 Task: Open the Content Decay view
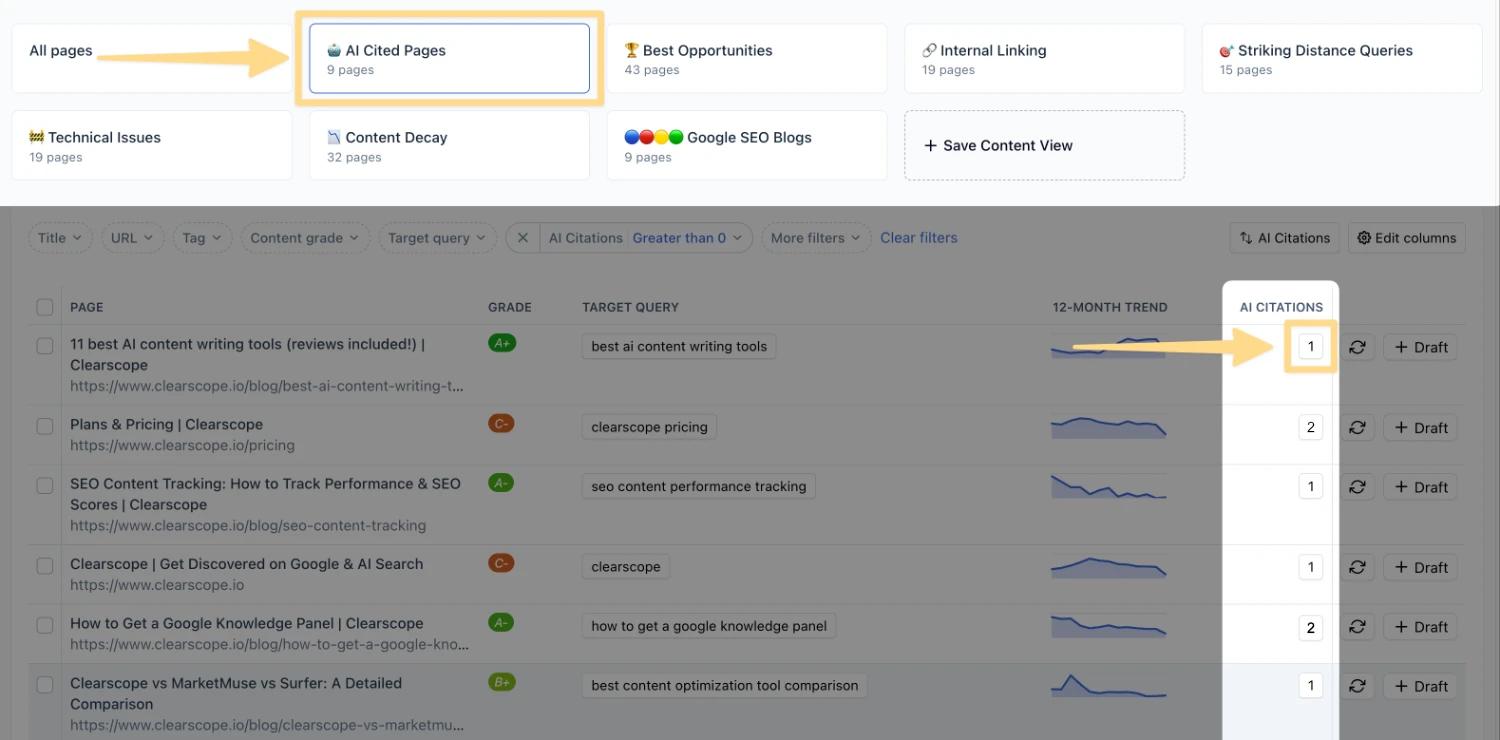tap(449, 146)
